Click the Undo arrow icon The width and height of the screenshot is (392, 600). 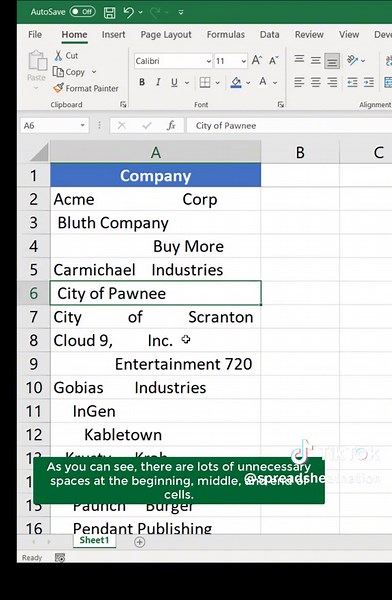(128, 12)
